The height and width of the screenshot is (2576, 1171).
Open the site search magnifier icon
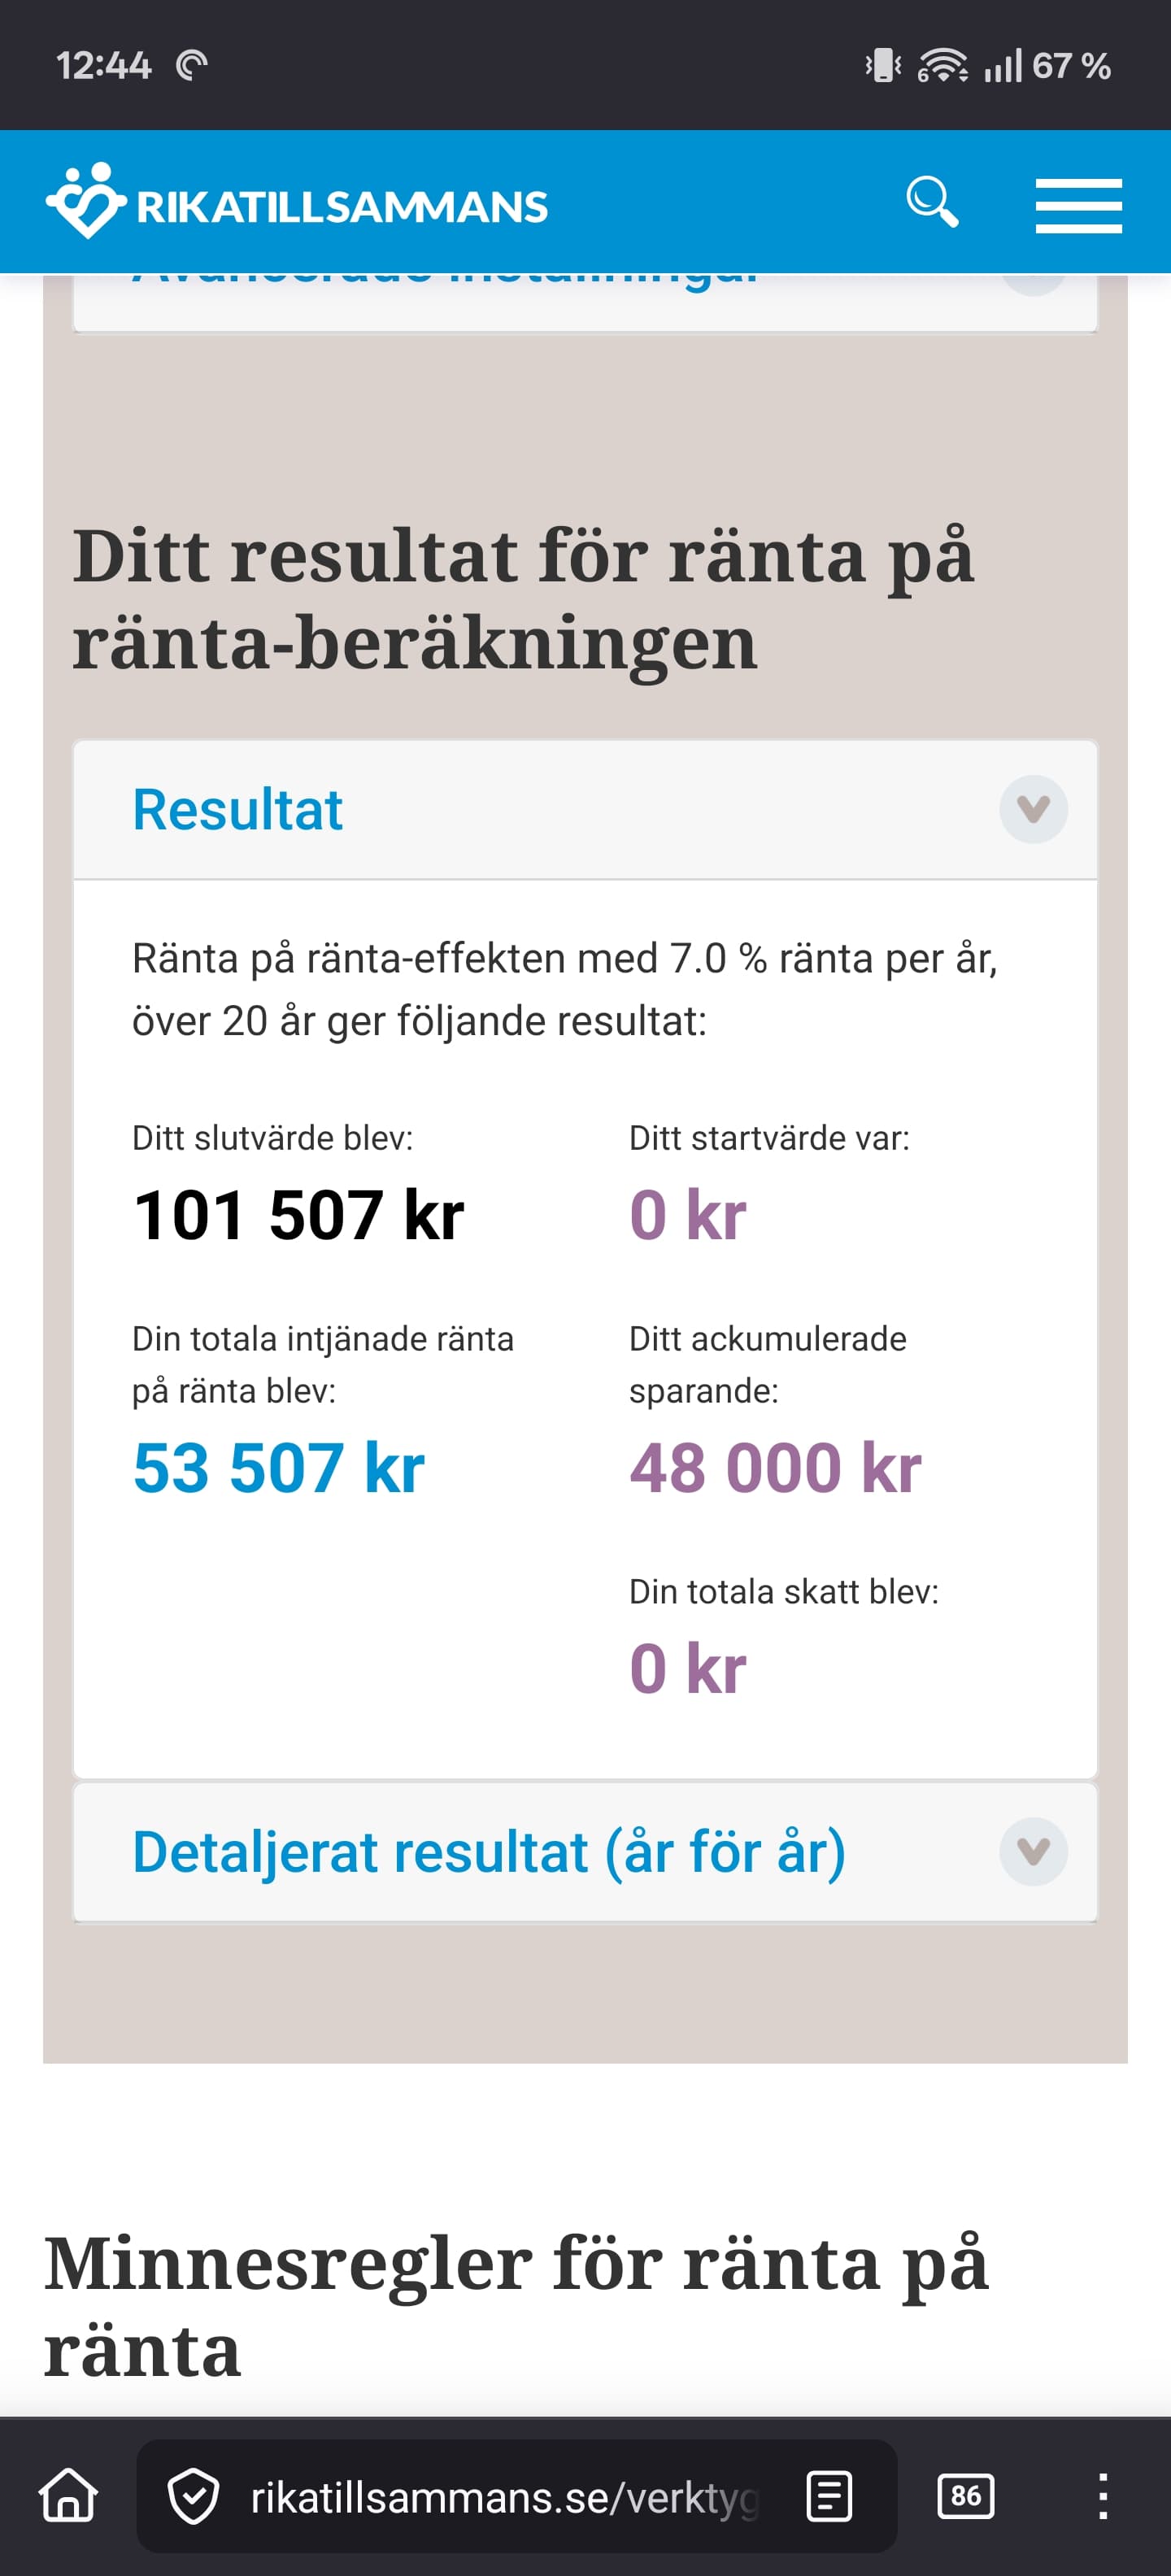pos(931,203)
